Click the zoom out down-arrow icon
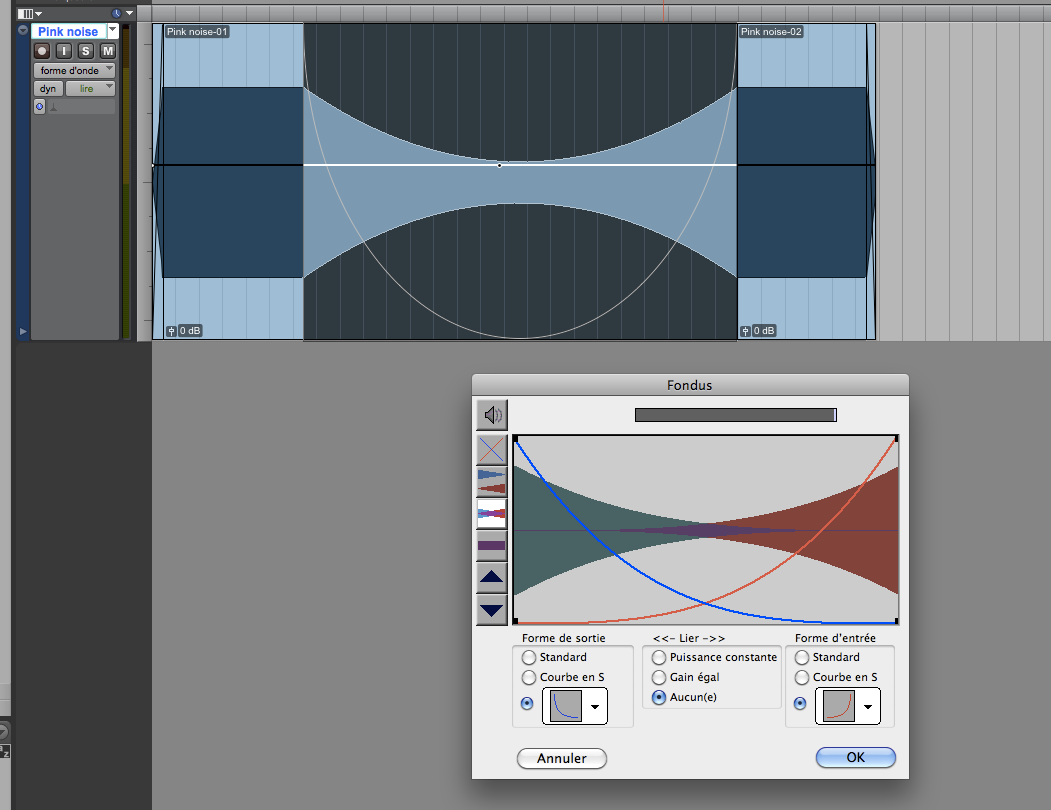The height and width of the screenshot is (810, 1051). [x=492, y=609]
